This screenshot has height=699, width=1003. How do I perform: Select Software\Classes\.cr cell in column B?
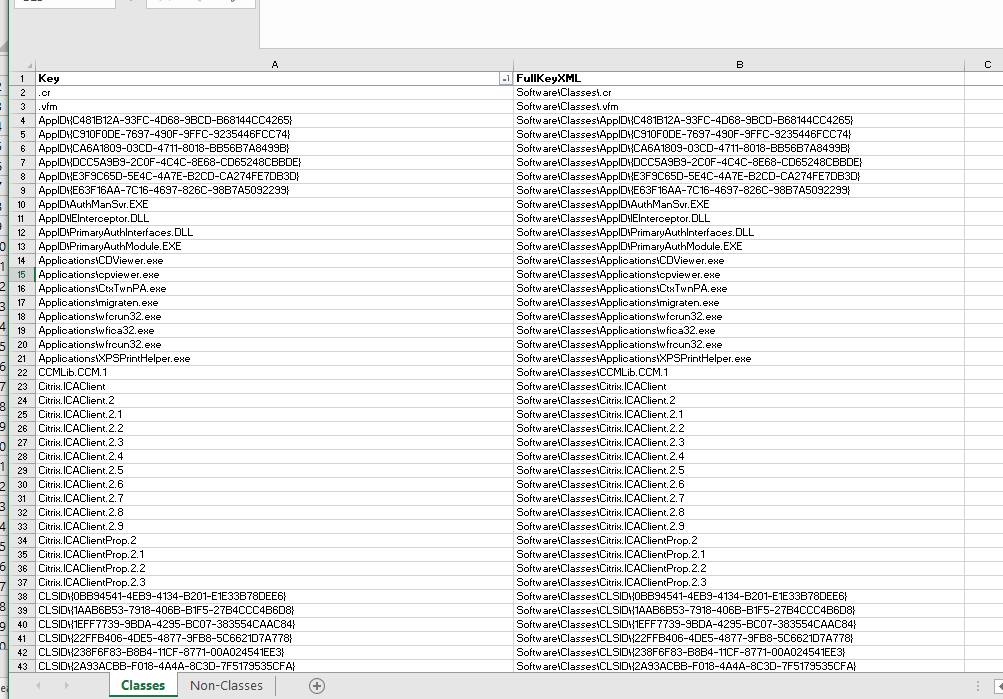(x=739, y=93)
